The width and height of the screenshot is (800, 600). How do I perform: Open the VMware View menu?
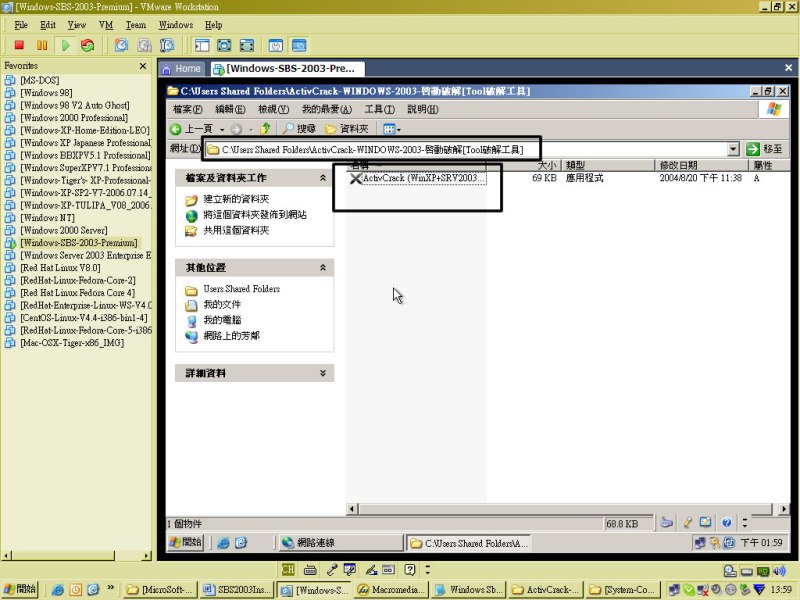click(77, 25)
